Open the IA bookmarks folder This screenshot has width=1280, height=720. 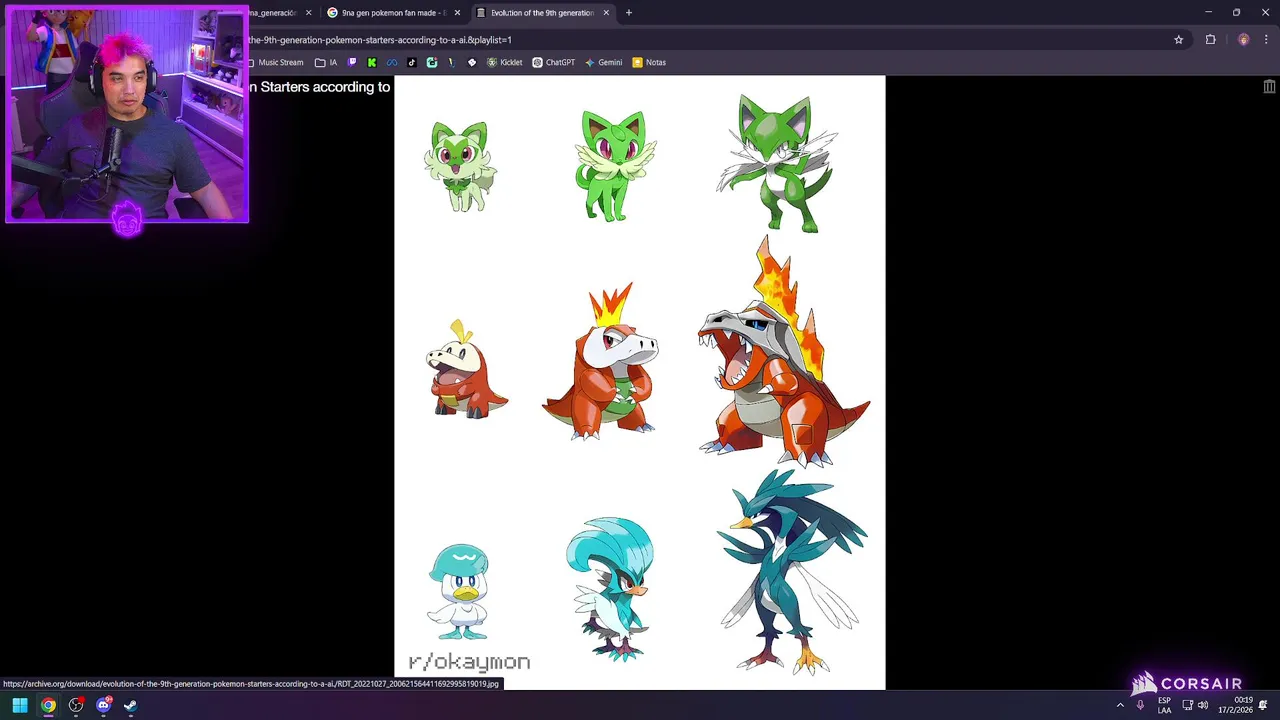[x=326, y=62]
